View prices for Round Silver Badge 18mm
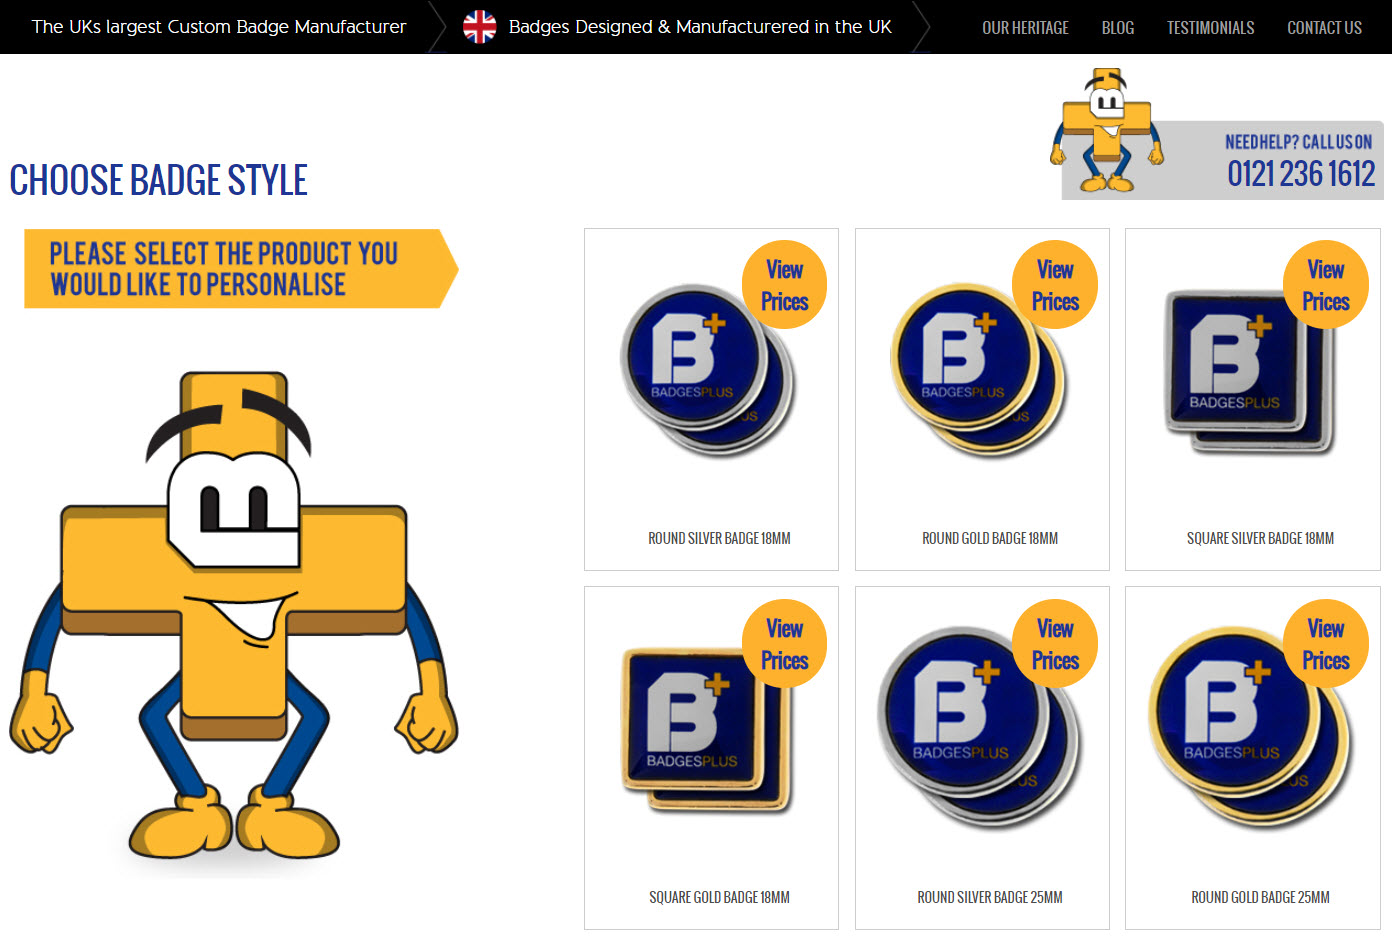Image resolution: width=1392 pixels, height=936 pixels. point(784,285)
